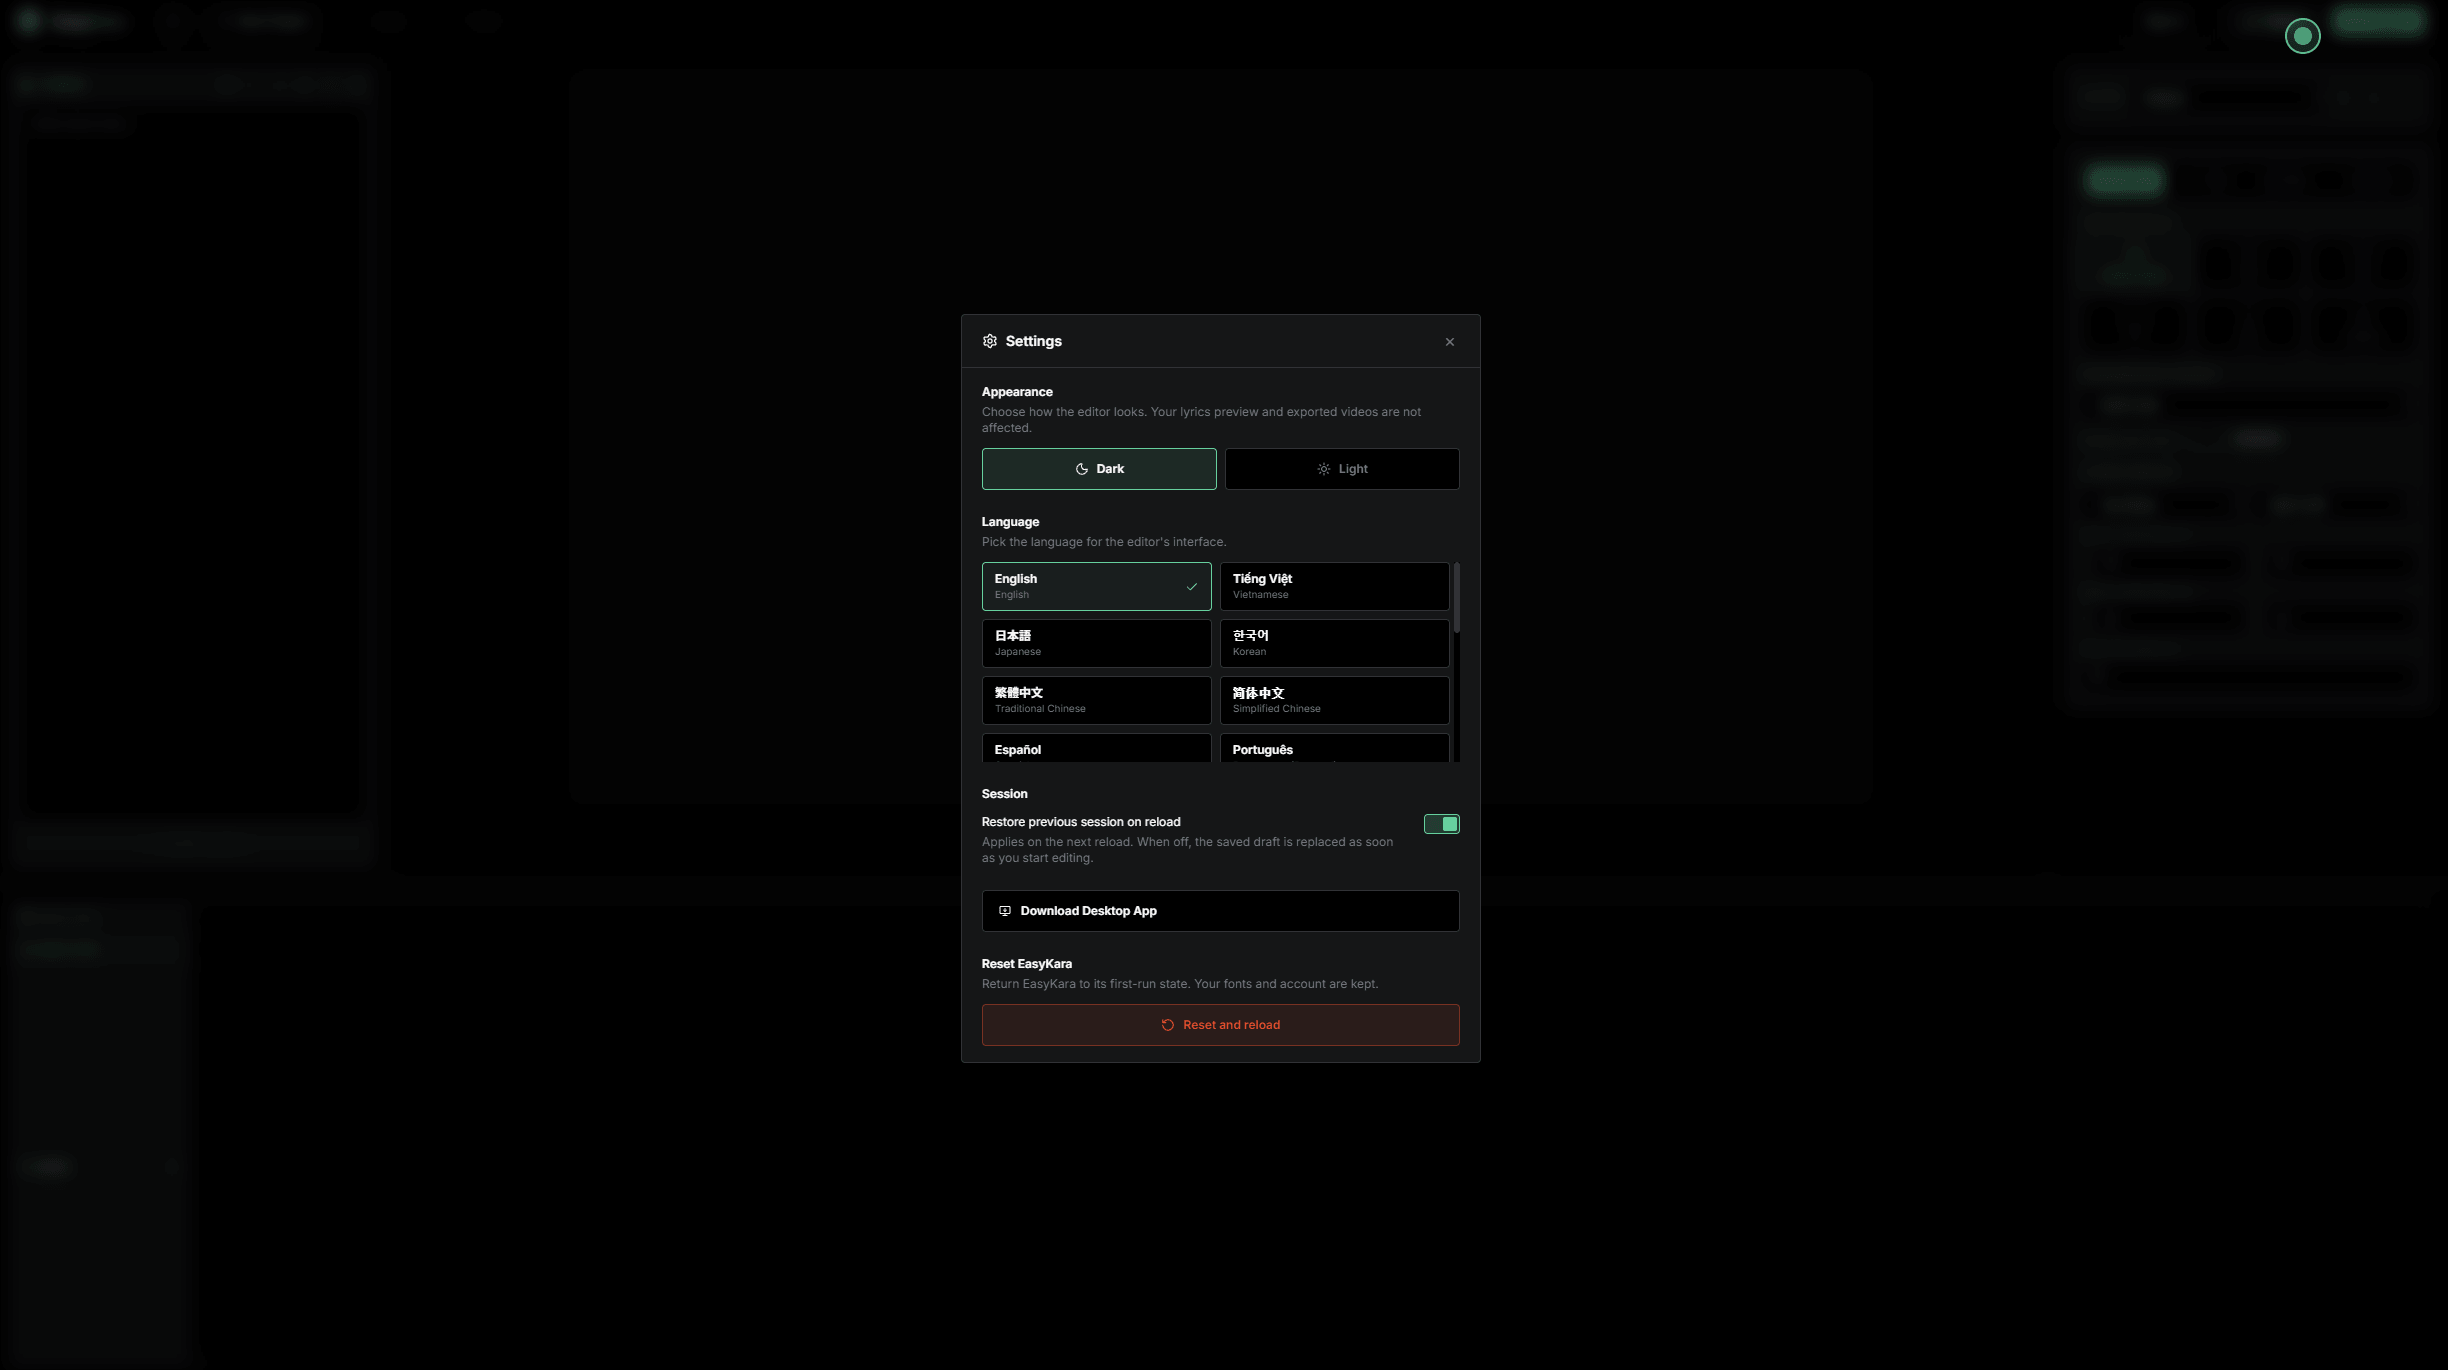This screenshot has height=1370, width=2448.
Task: Click the text 'Pick the language for the editor's interface.'
Action: (1103, 542)
